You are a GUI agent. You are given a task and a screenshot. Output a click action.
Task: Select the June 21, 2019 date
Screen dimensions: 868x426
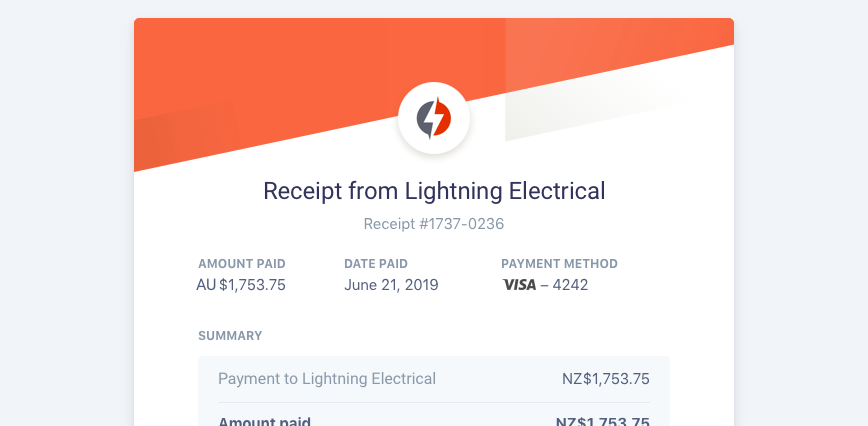click(391, 285)
